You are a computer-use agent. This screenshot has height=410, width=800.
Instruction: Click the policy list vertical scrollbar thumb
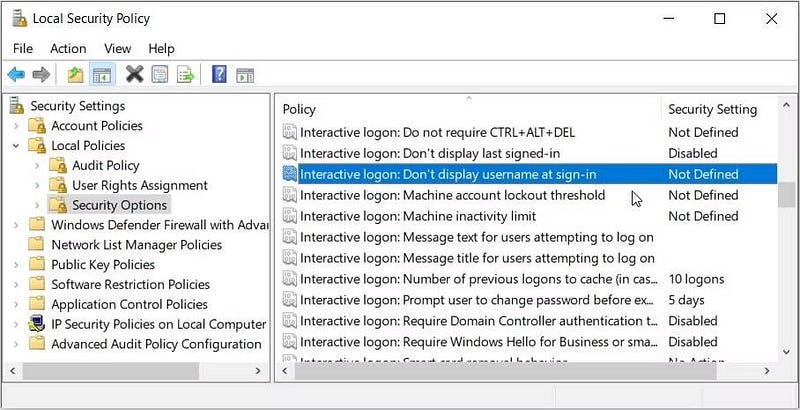coord(786,195)
